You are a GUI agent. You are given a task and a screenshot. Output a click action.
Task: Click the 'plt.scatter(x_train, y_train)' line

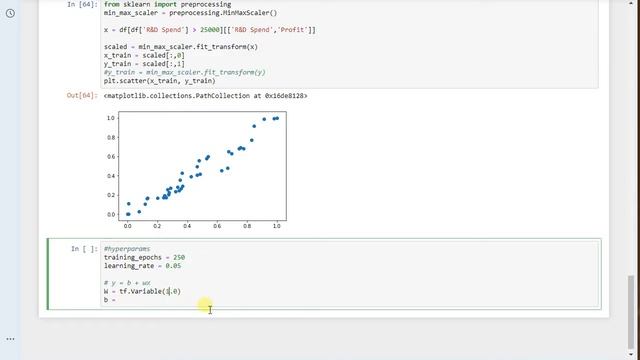coord(160,81)
